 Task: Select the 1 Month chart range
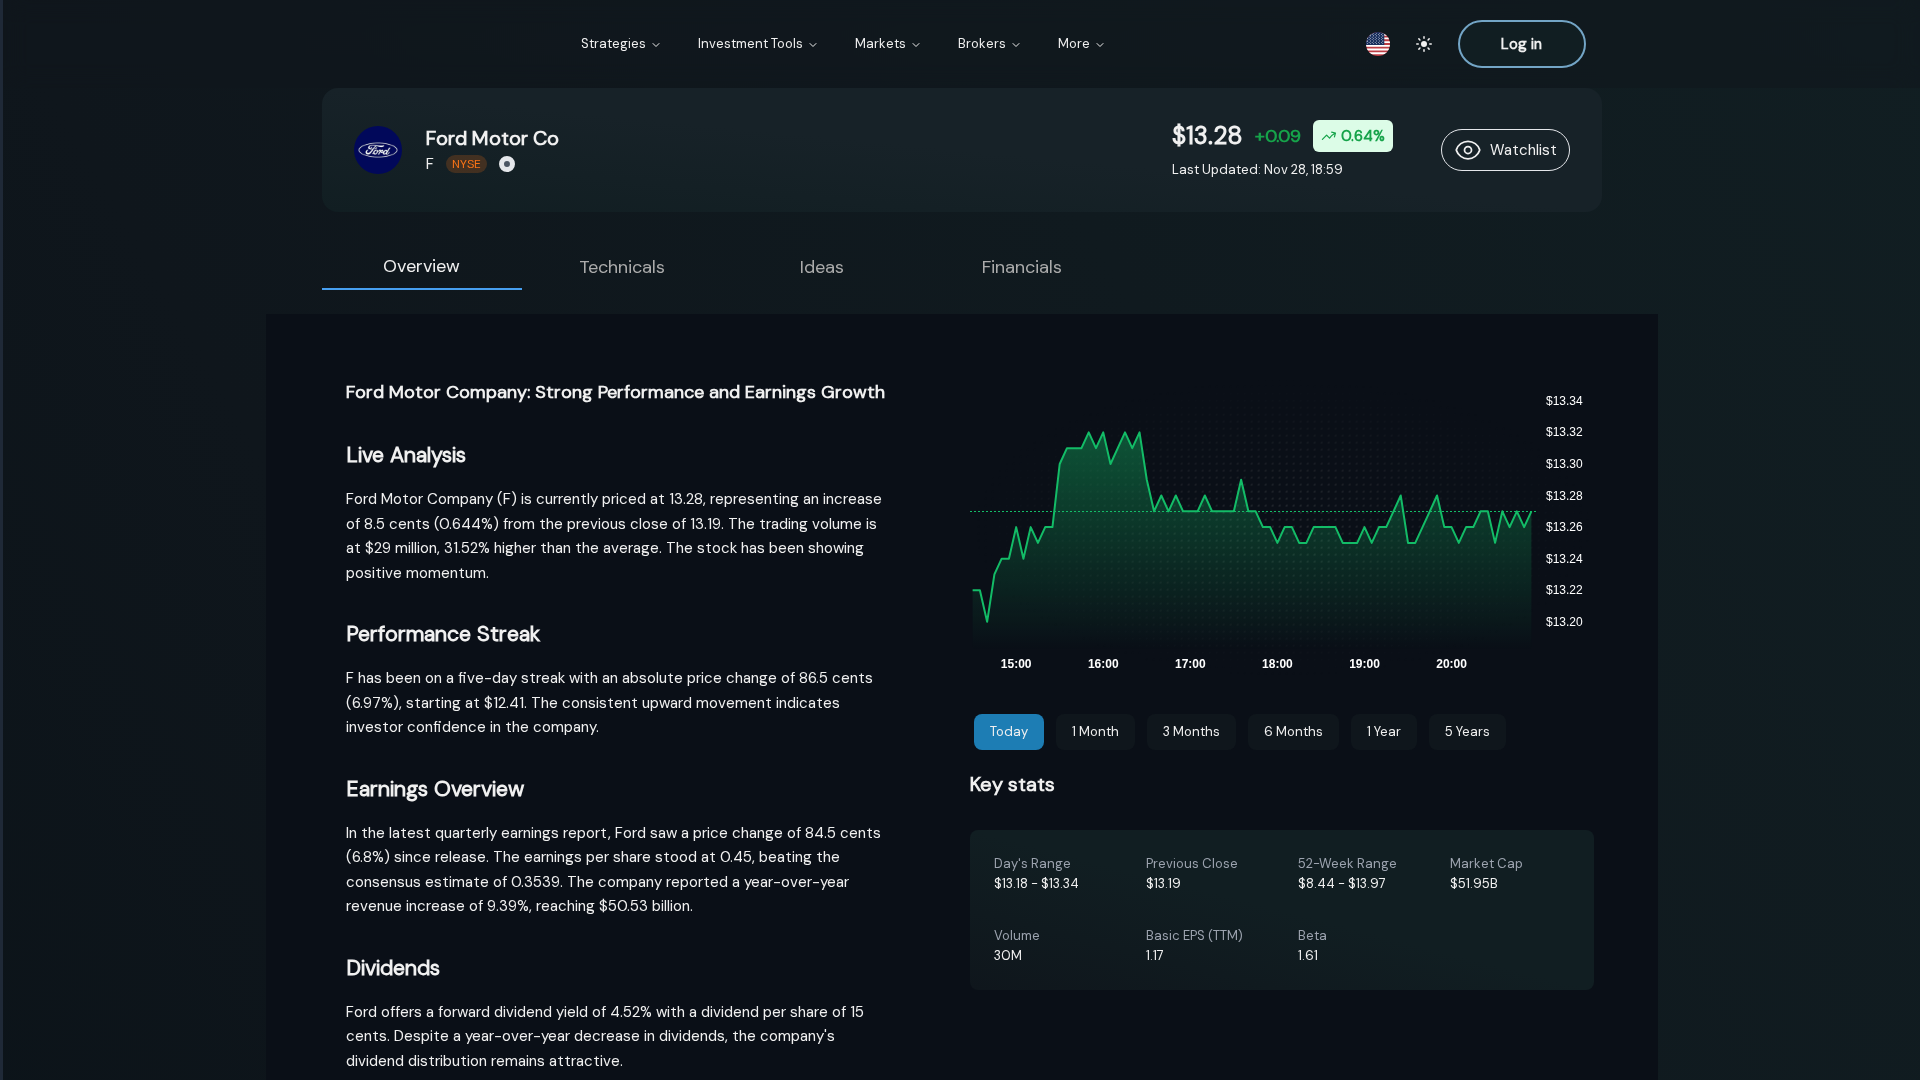pos(1095,732)
